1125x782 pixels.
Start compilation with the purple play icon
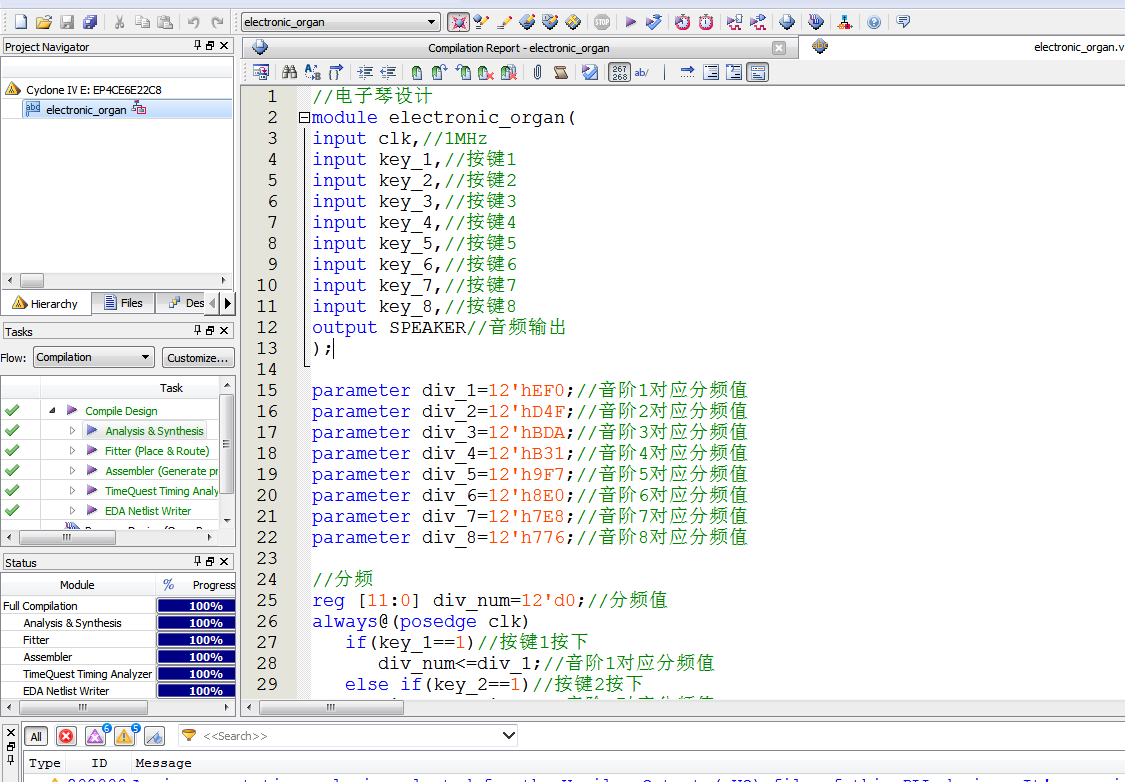(633, 21)
